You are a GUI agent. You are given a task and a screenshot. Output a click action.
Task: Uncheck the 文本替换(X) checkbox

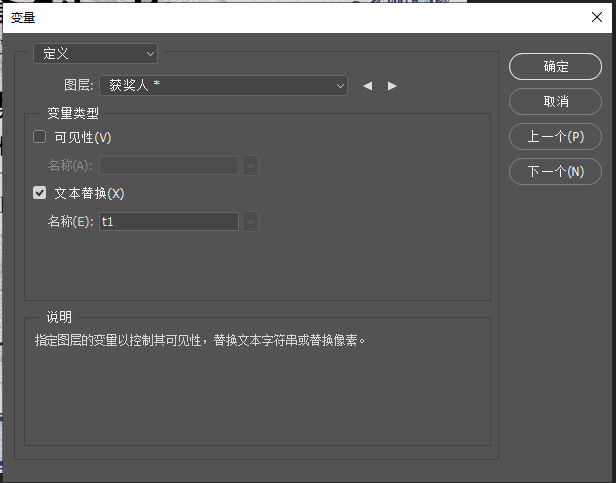tap(39, 193)
